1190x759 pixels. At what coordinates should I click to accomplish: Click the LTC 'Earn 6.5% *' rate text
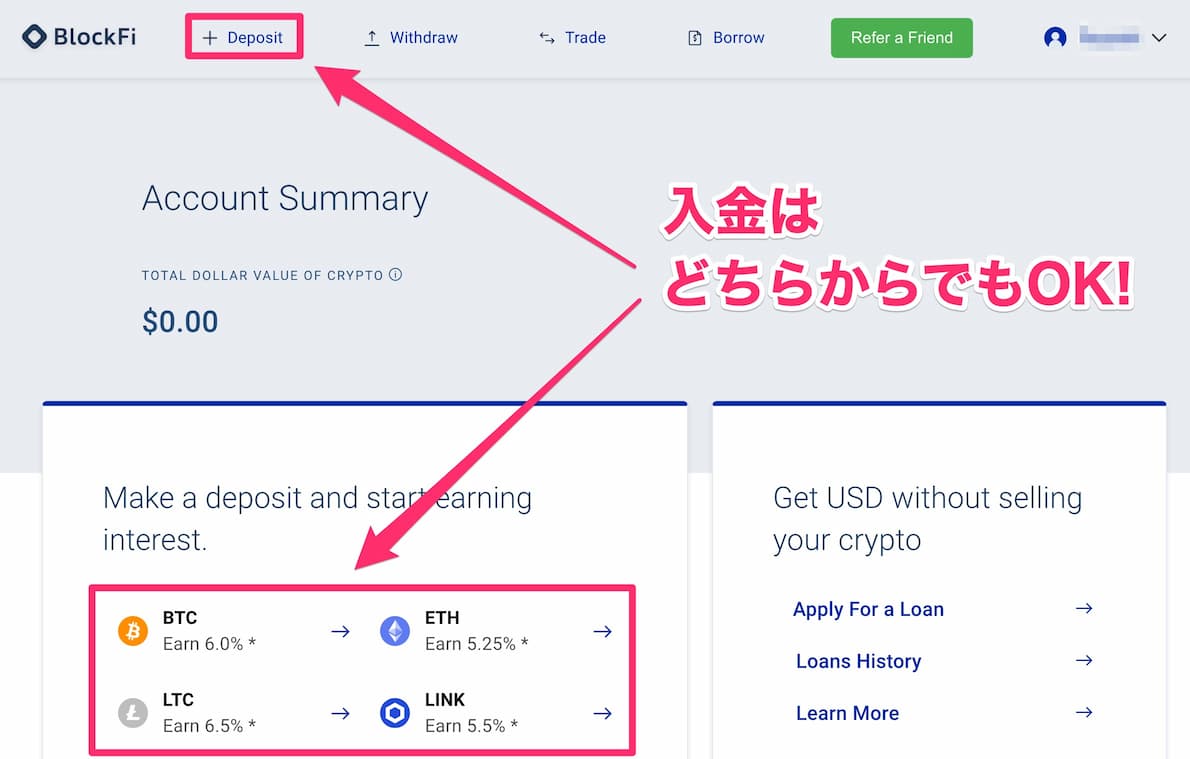(209, 726)
